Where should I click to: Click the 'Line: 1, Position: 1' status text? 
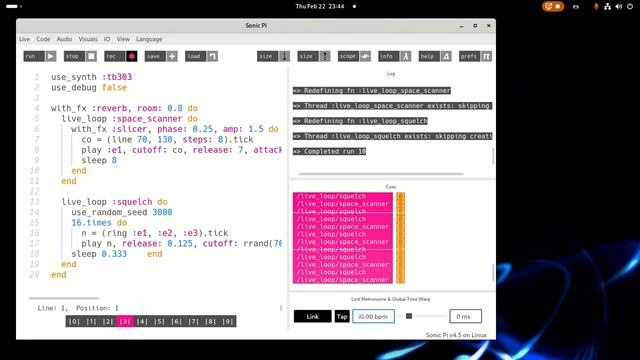78,308
